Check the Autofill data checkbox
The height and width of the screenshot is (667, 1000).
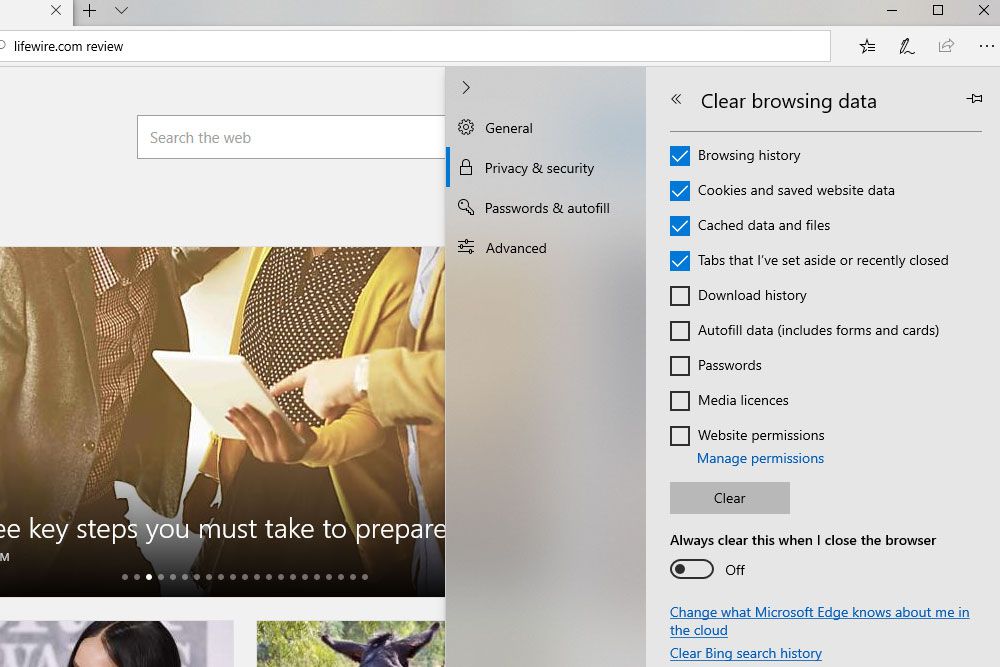click(x=680, y=331)
